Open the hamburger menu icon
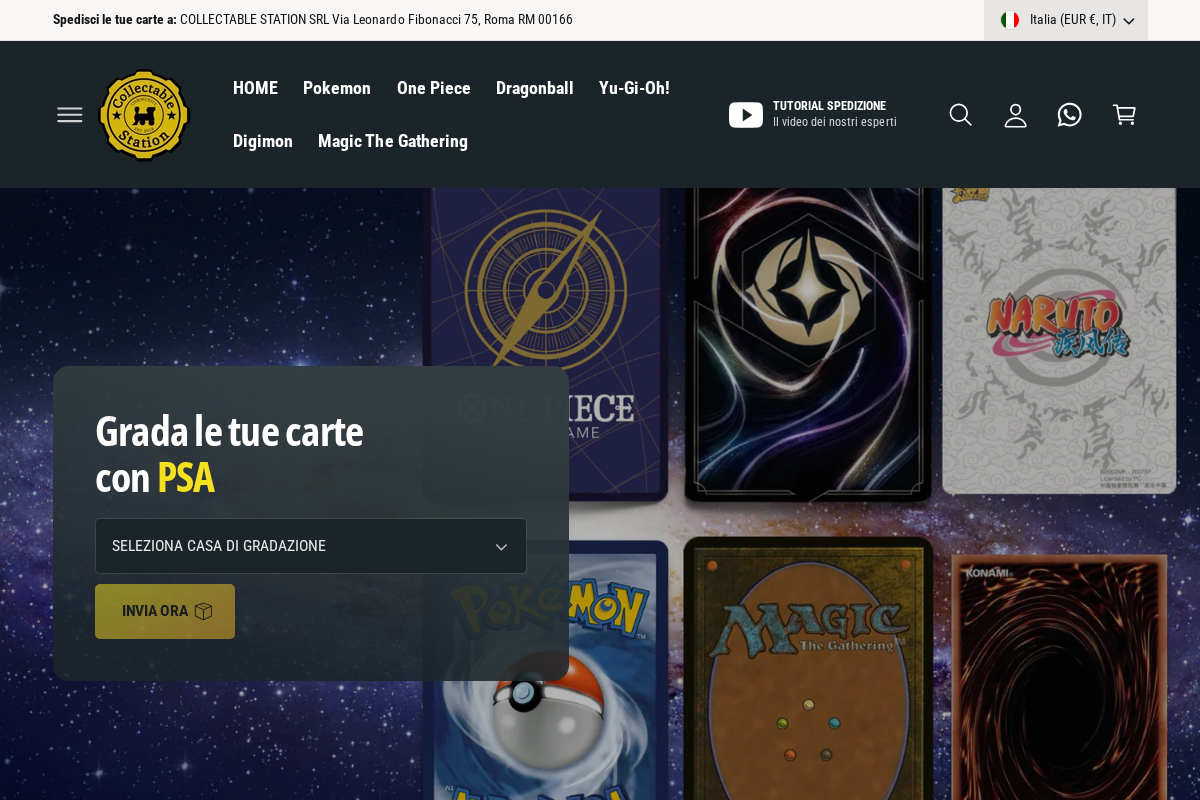Screen dimensions: 1200x800 pyautogui.click(x=69, y=114)
